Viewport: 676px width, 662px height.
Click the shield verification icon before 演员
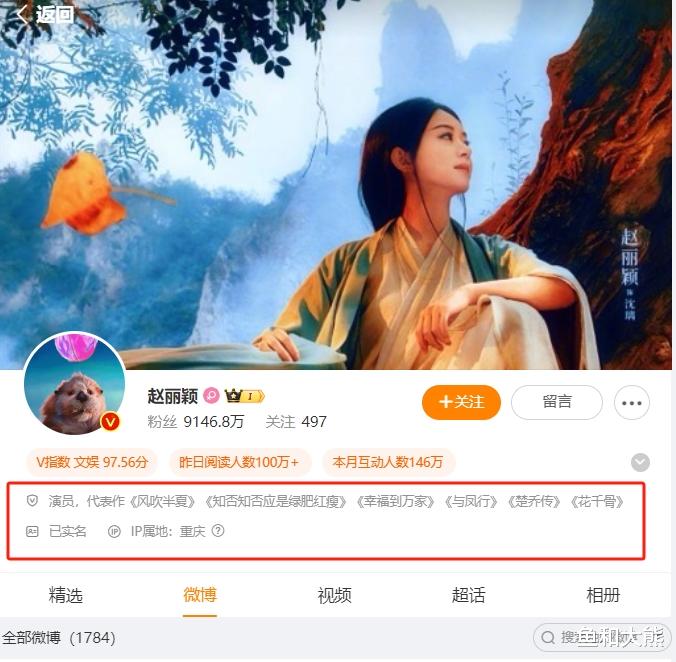click(32, 501)
